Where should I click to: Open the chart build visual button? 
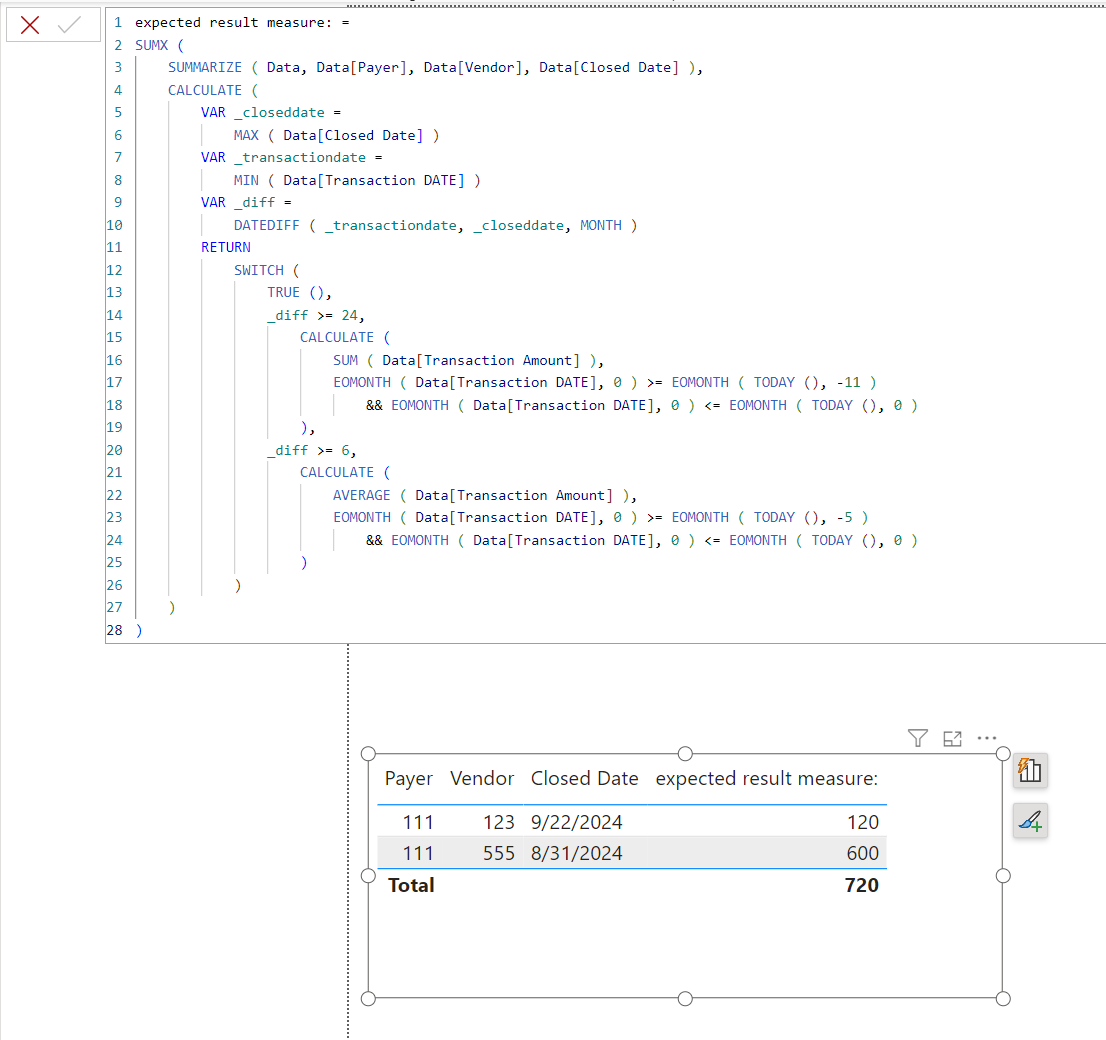[1030, 770]
